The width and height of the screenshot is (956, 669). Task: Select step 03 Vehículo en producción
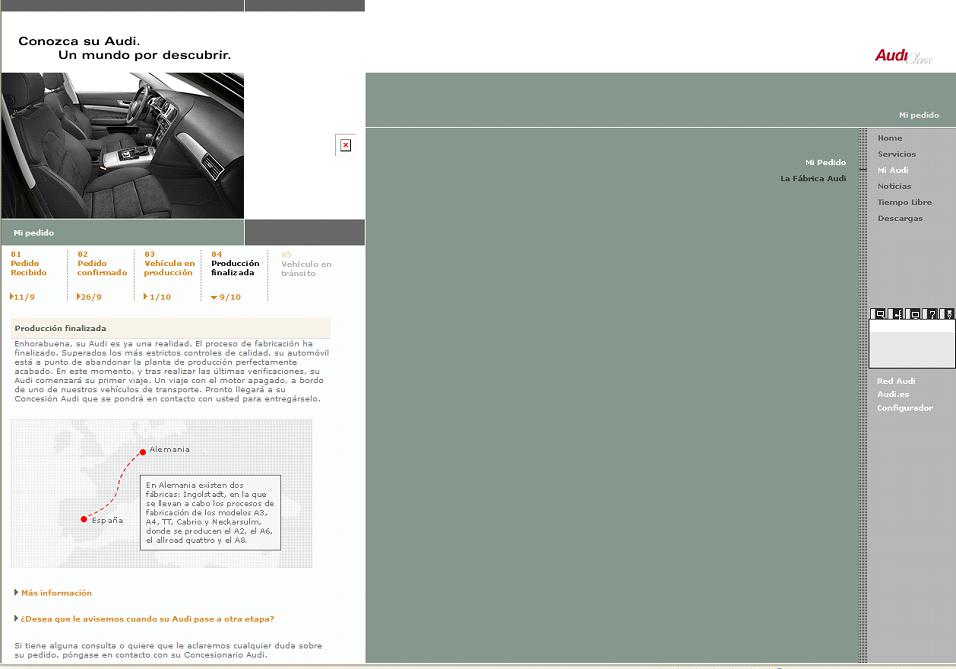click(169, 263)
